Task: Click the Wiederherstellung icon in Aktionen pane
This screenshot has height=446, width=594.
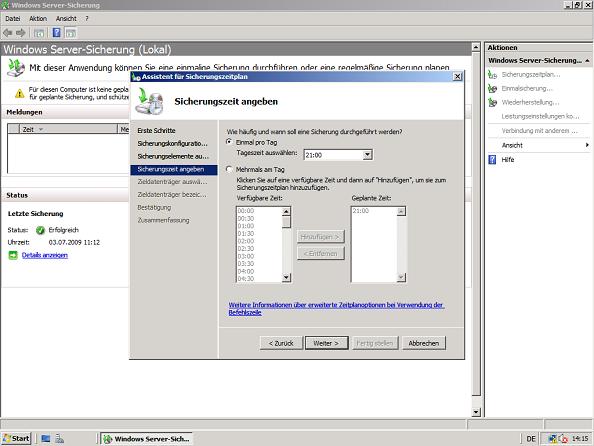Action: point(492,102)
